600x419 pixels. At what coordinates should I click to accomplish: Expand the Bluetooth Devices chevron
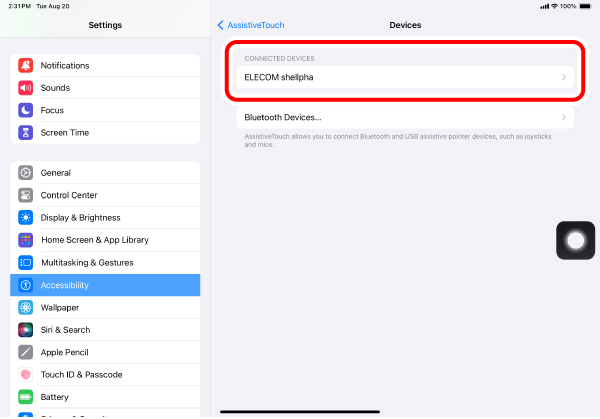click(x=564, y=117)
